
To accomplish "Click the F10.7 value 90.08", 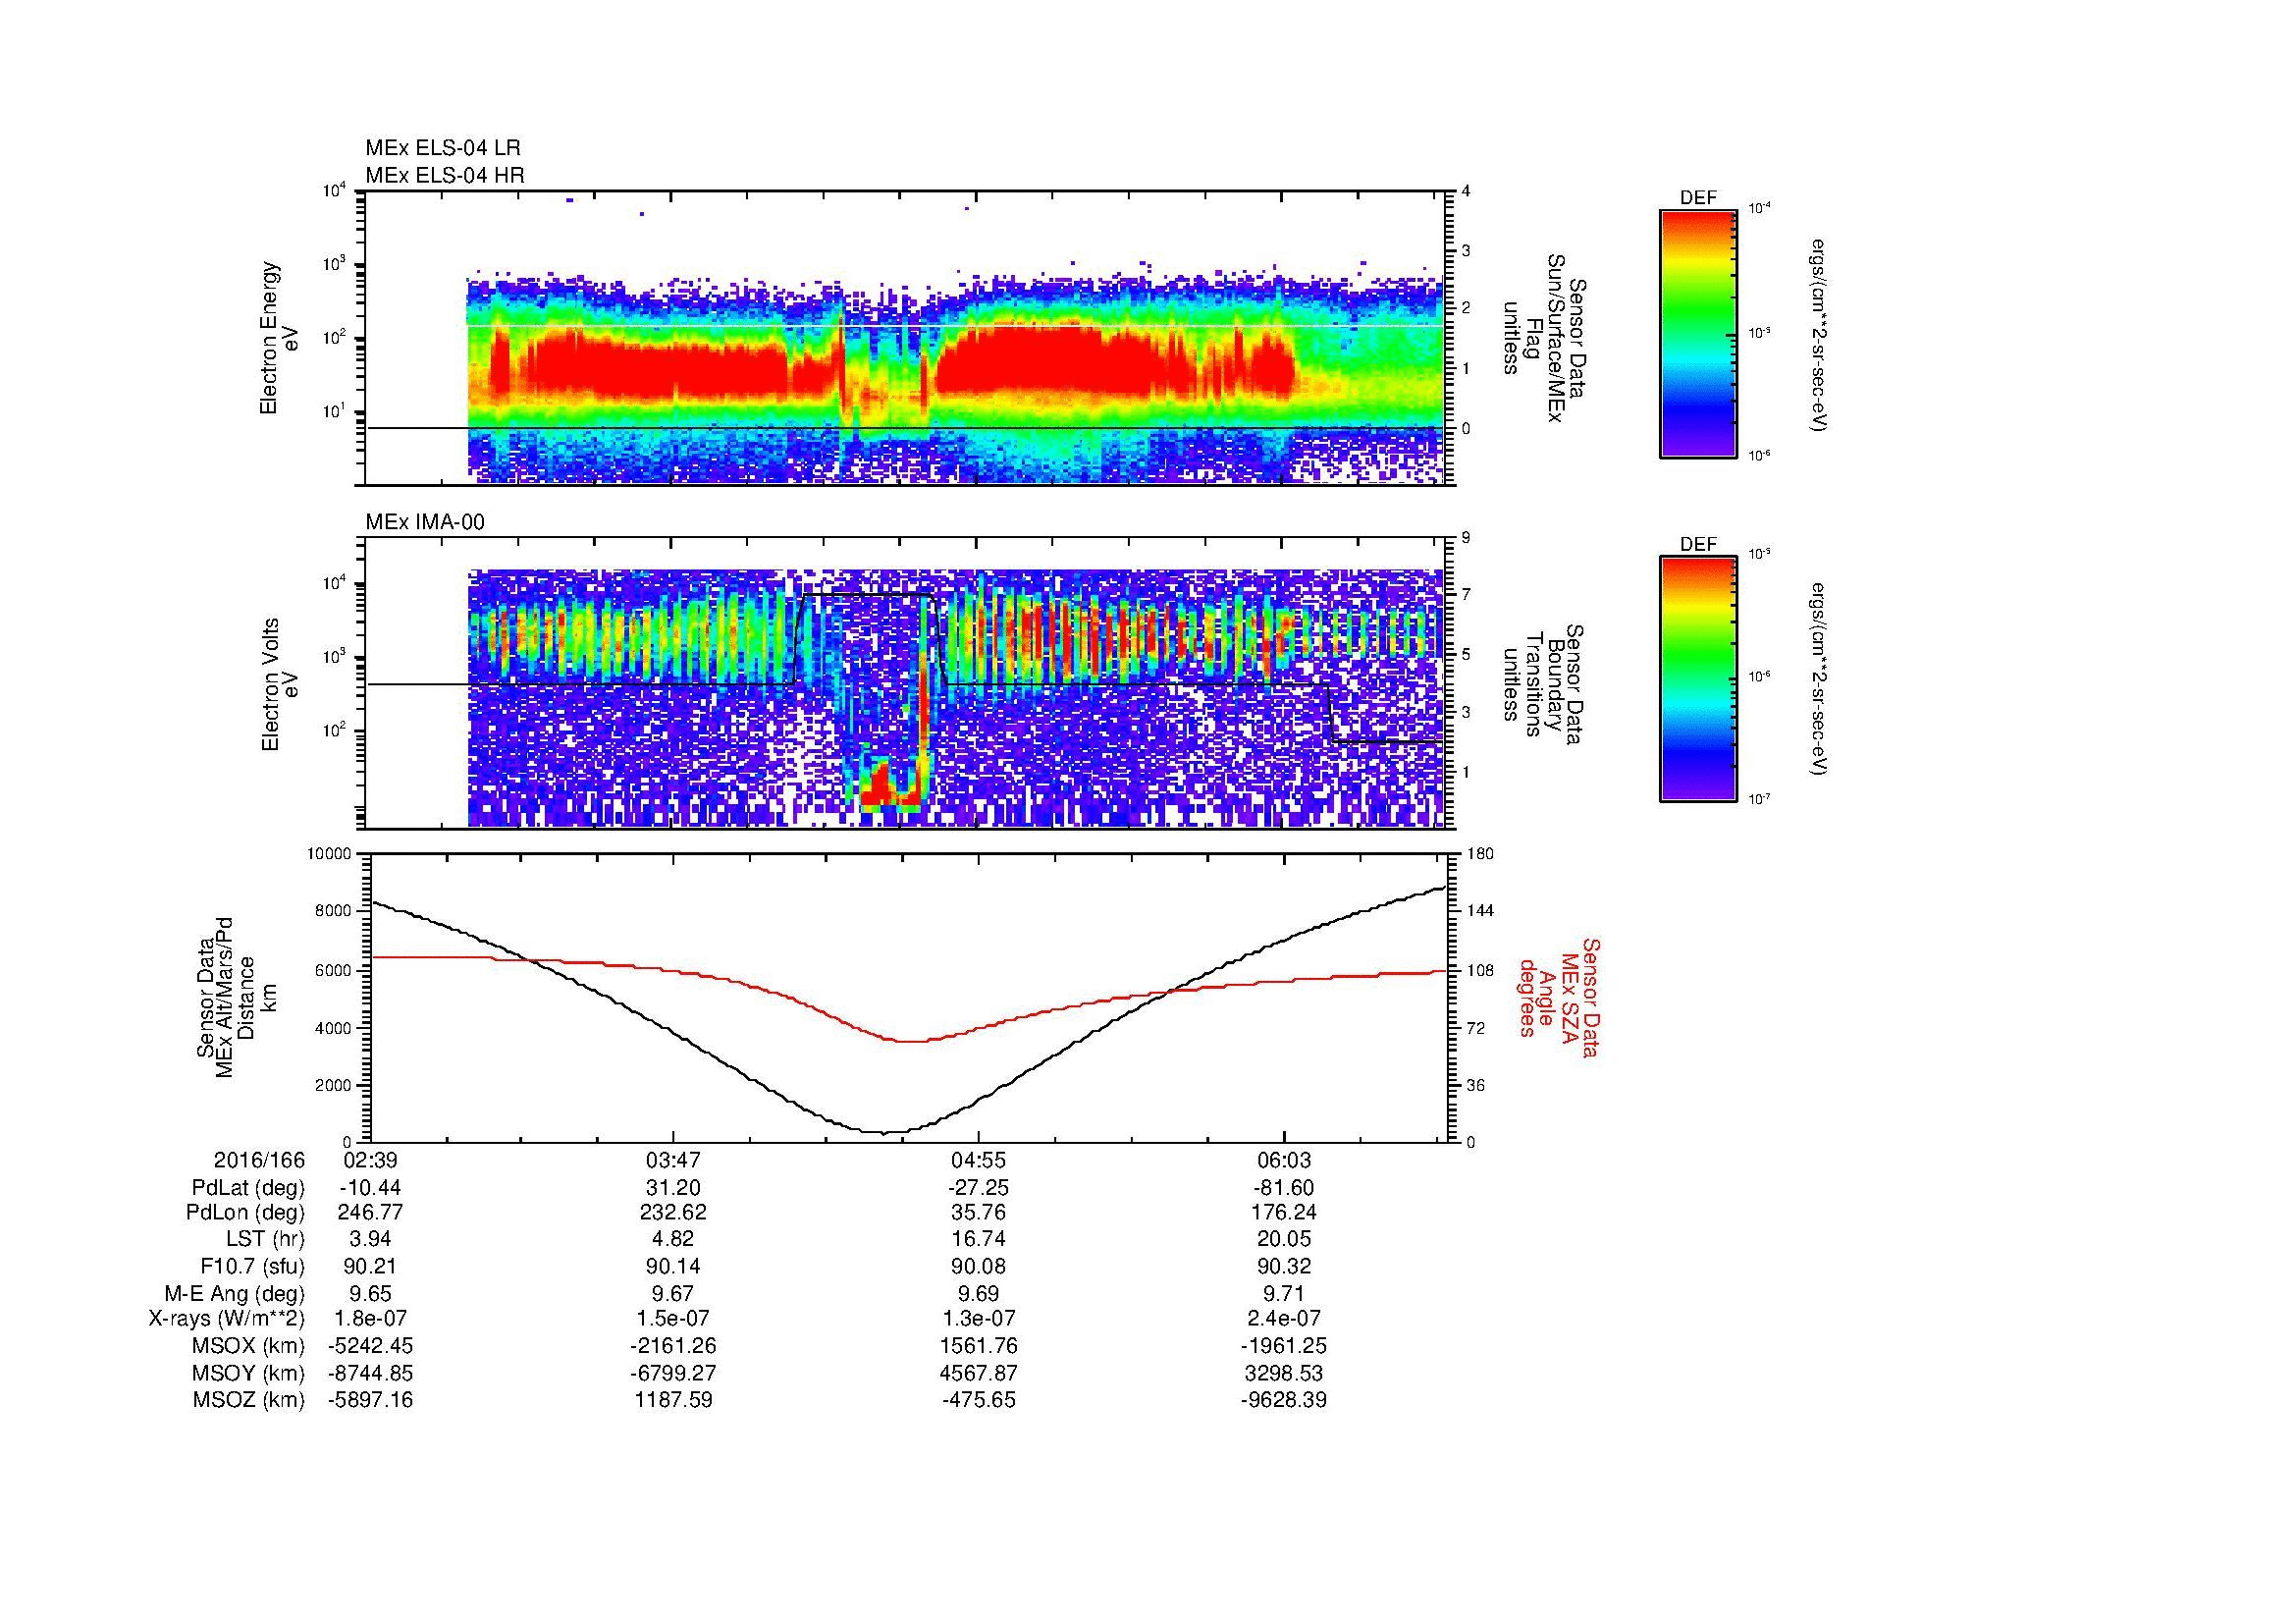I will (978, 1266).
